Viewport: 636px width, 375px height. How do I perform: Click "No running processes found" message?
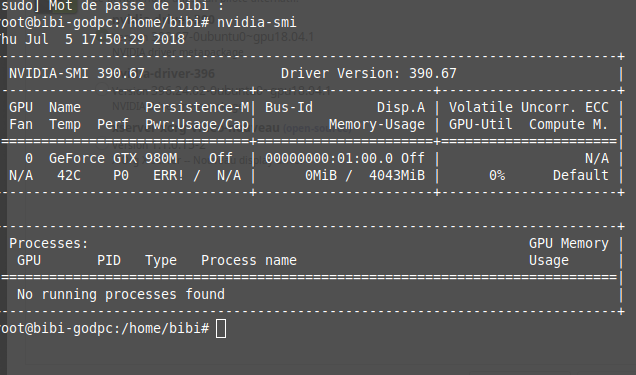click(x=121, y=294)
